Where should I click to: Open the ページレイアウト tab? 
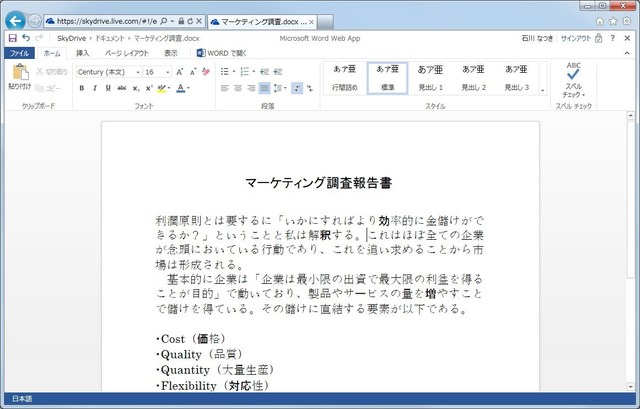[x=128, y=53]
